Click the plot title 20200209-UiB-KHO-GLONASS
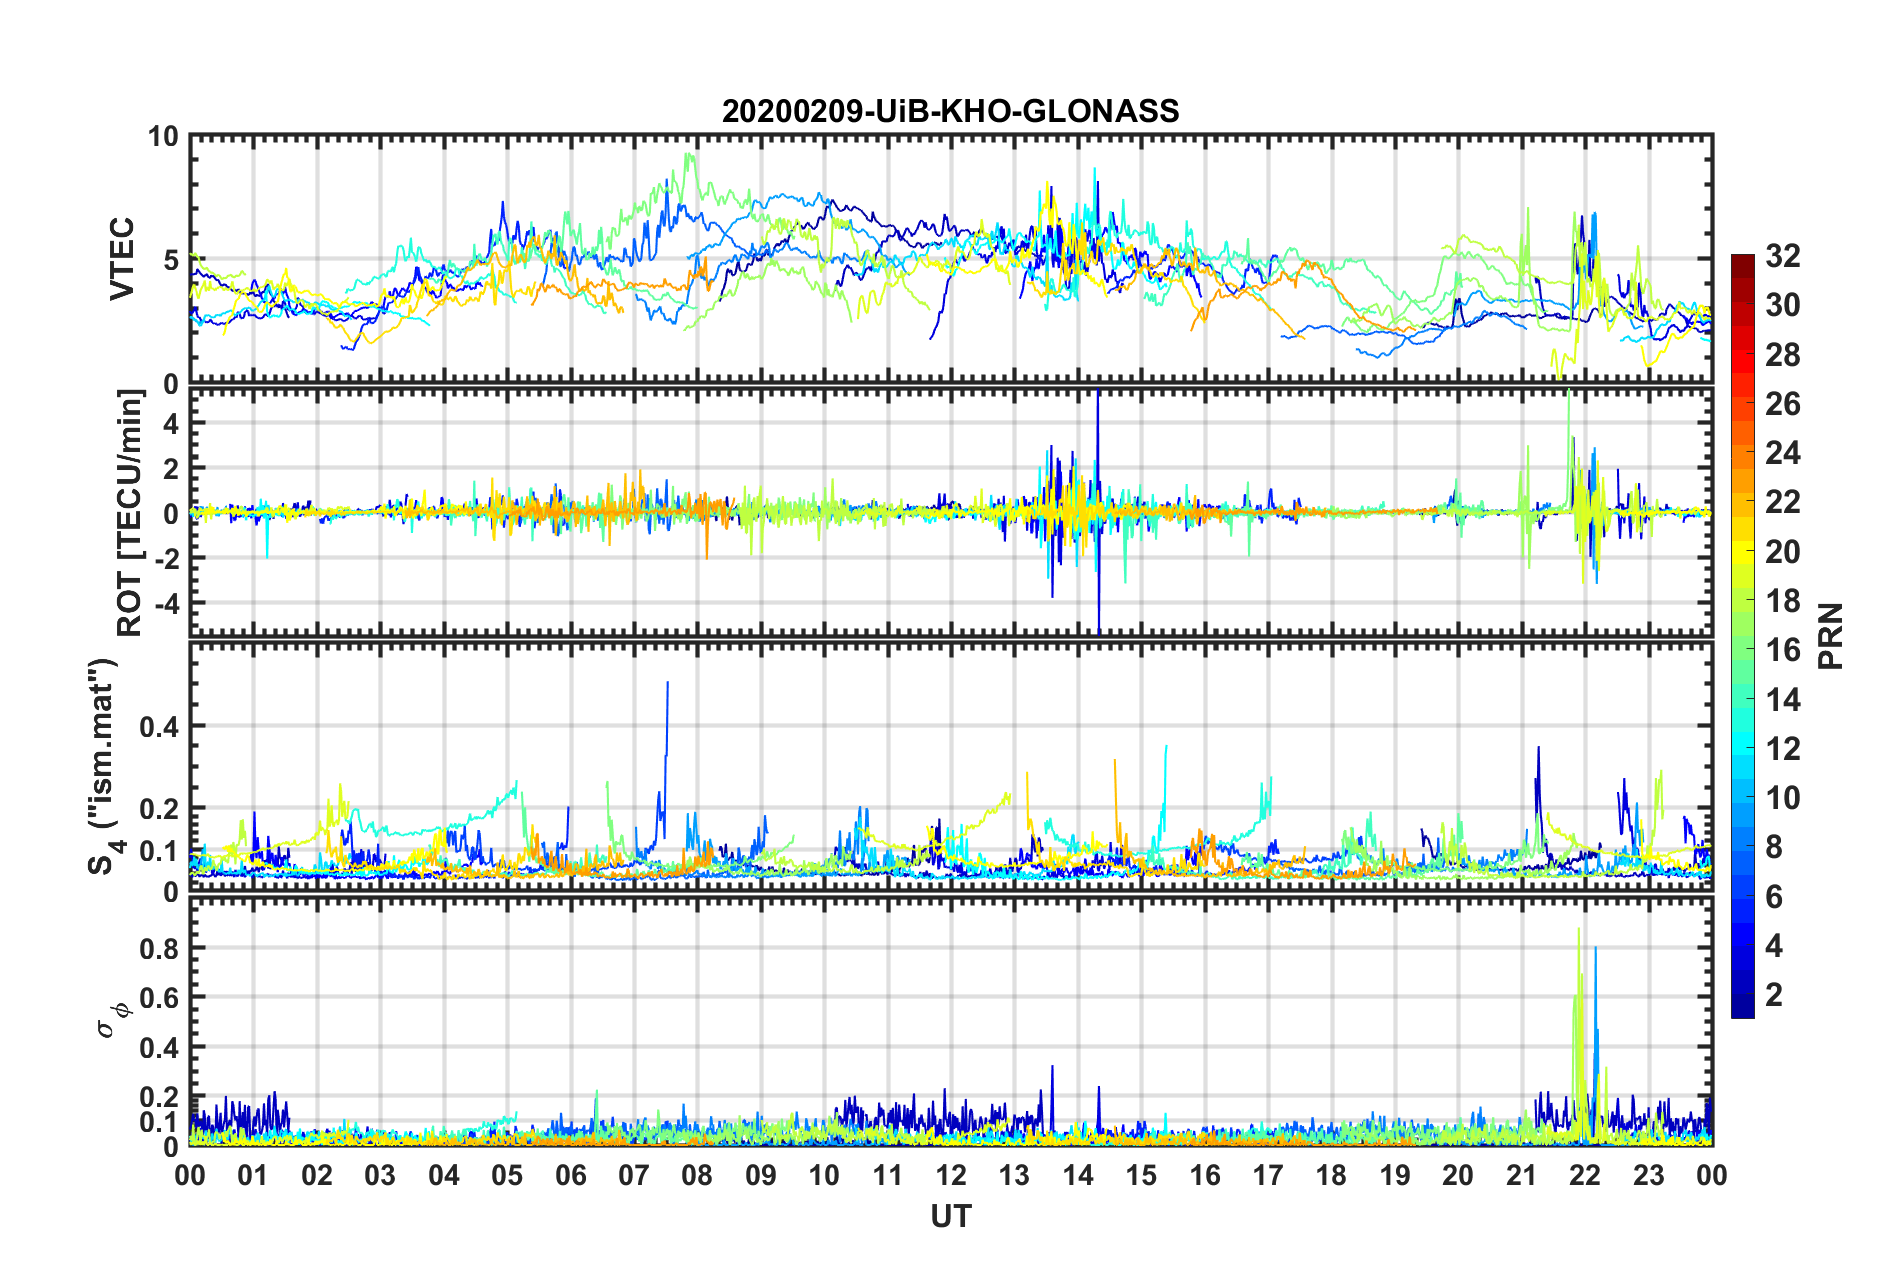 tap(950, 110)
